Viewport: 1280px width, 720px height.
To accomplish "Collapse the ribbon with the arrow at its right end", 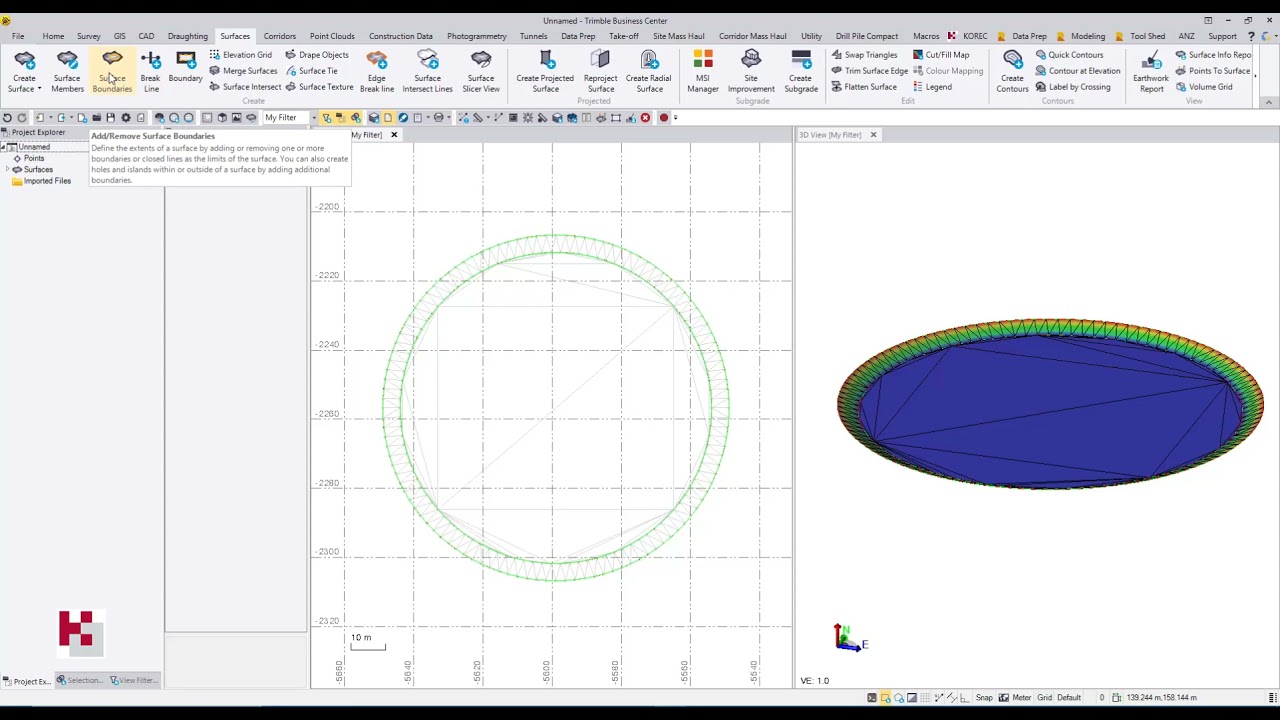I will point(1268,102).
